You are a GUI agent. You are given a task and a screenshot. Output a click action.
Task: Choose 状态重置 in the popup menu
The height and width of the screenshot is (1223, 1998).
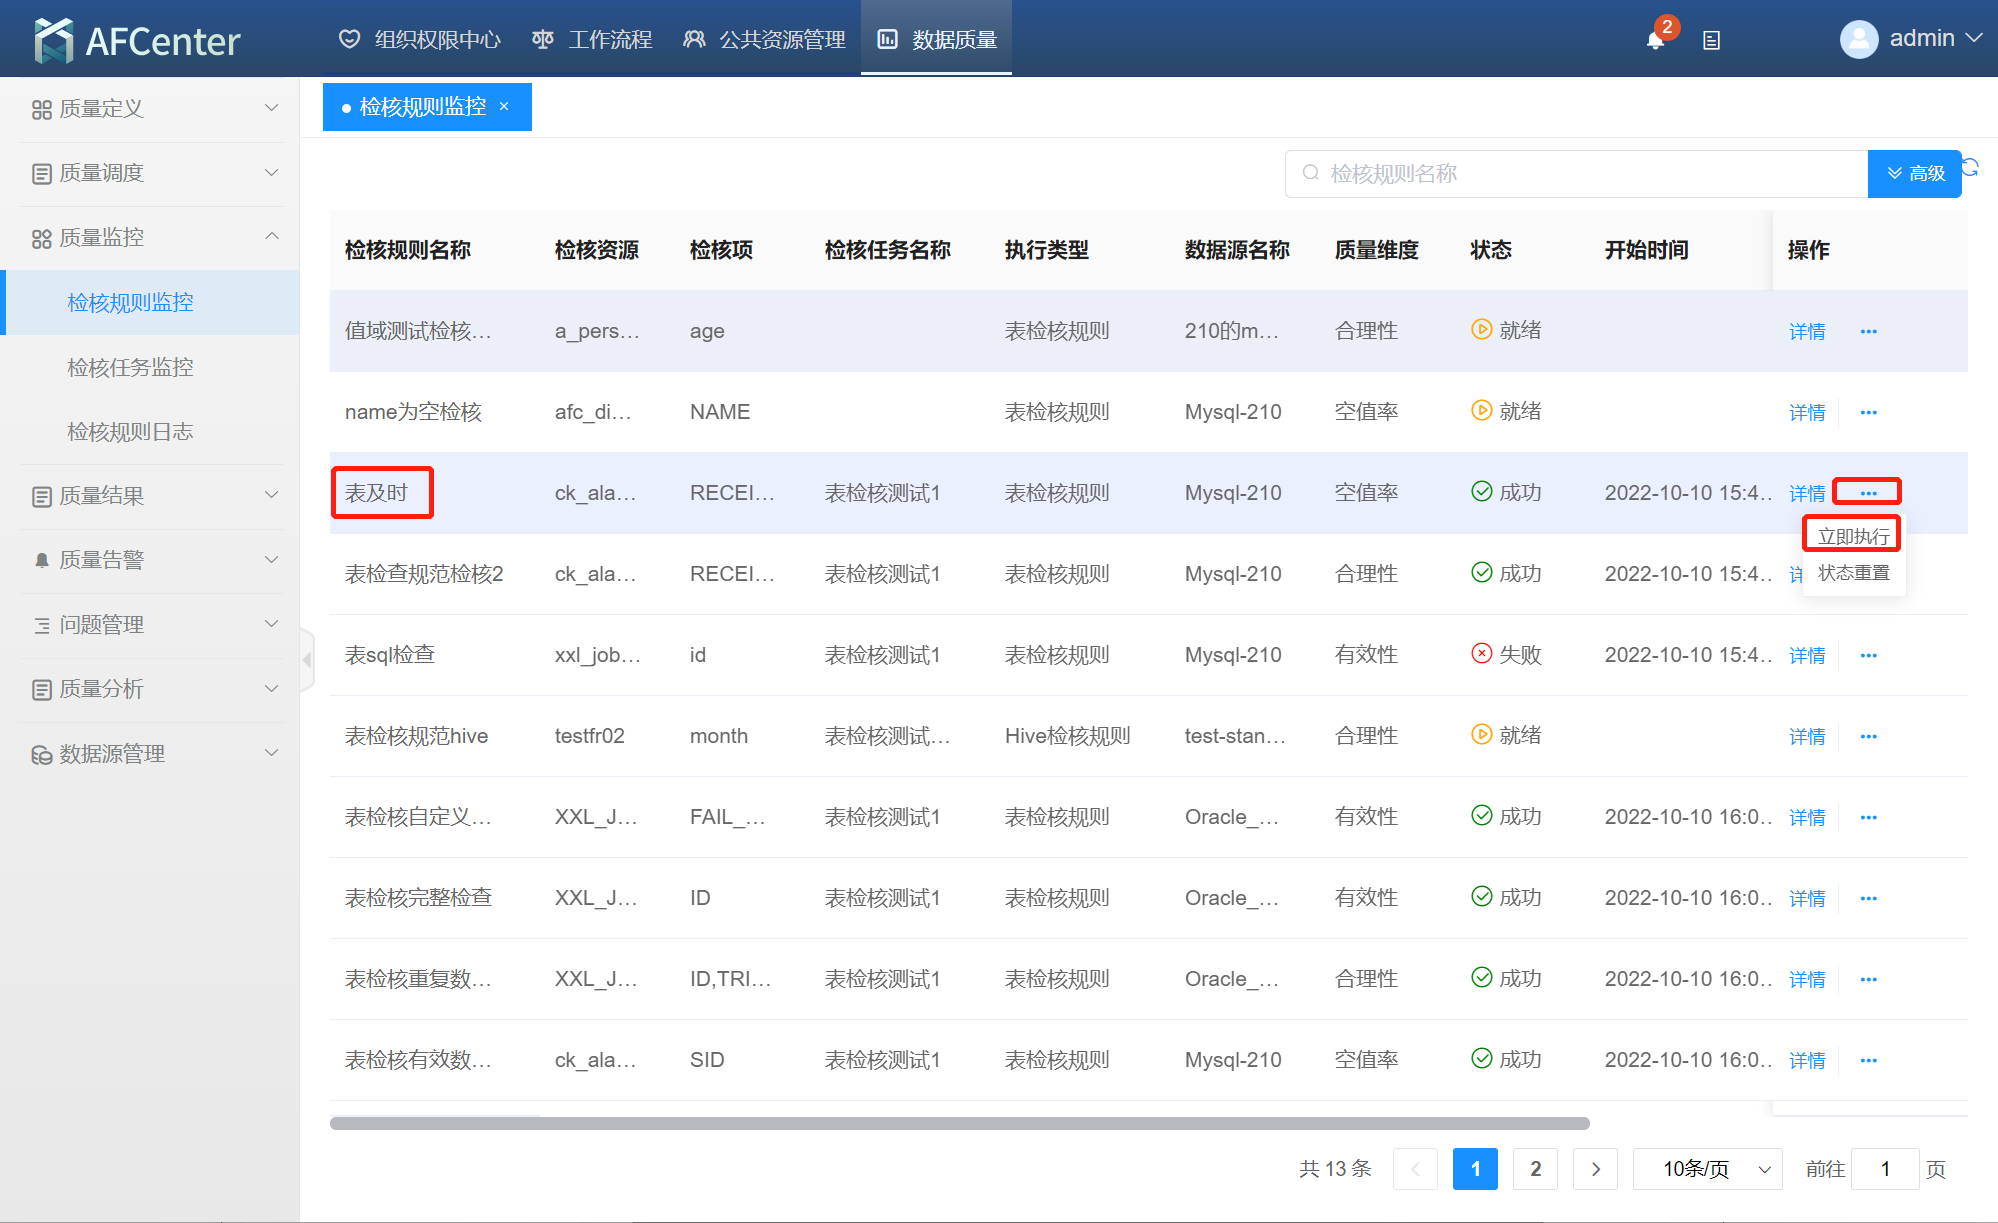tap(1853, 573)
